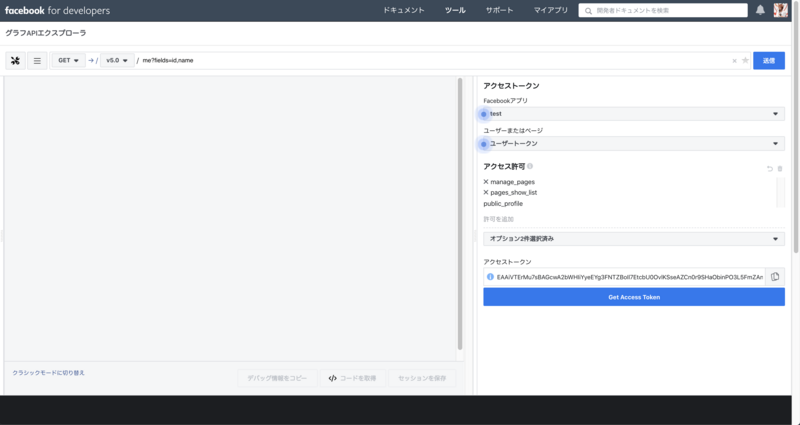Remove the manage_pages permission
The image size is (800, 425).
point(486,182)
